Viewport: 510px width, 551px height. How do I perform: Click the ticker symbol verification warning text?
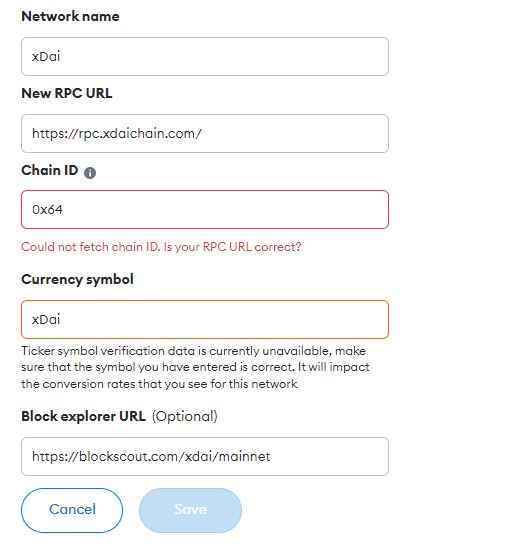(x=195, y=367)
